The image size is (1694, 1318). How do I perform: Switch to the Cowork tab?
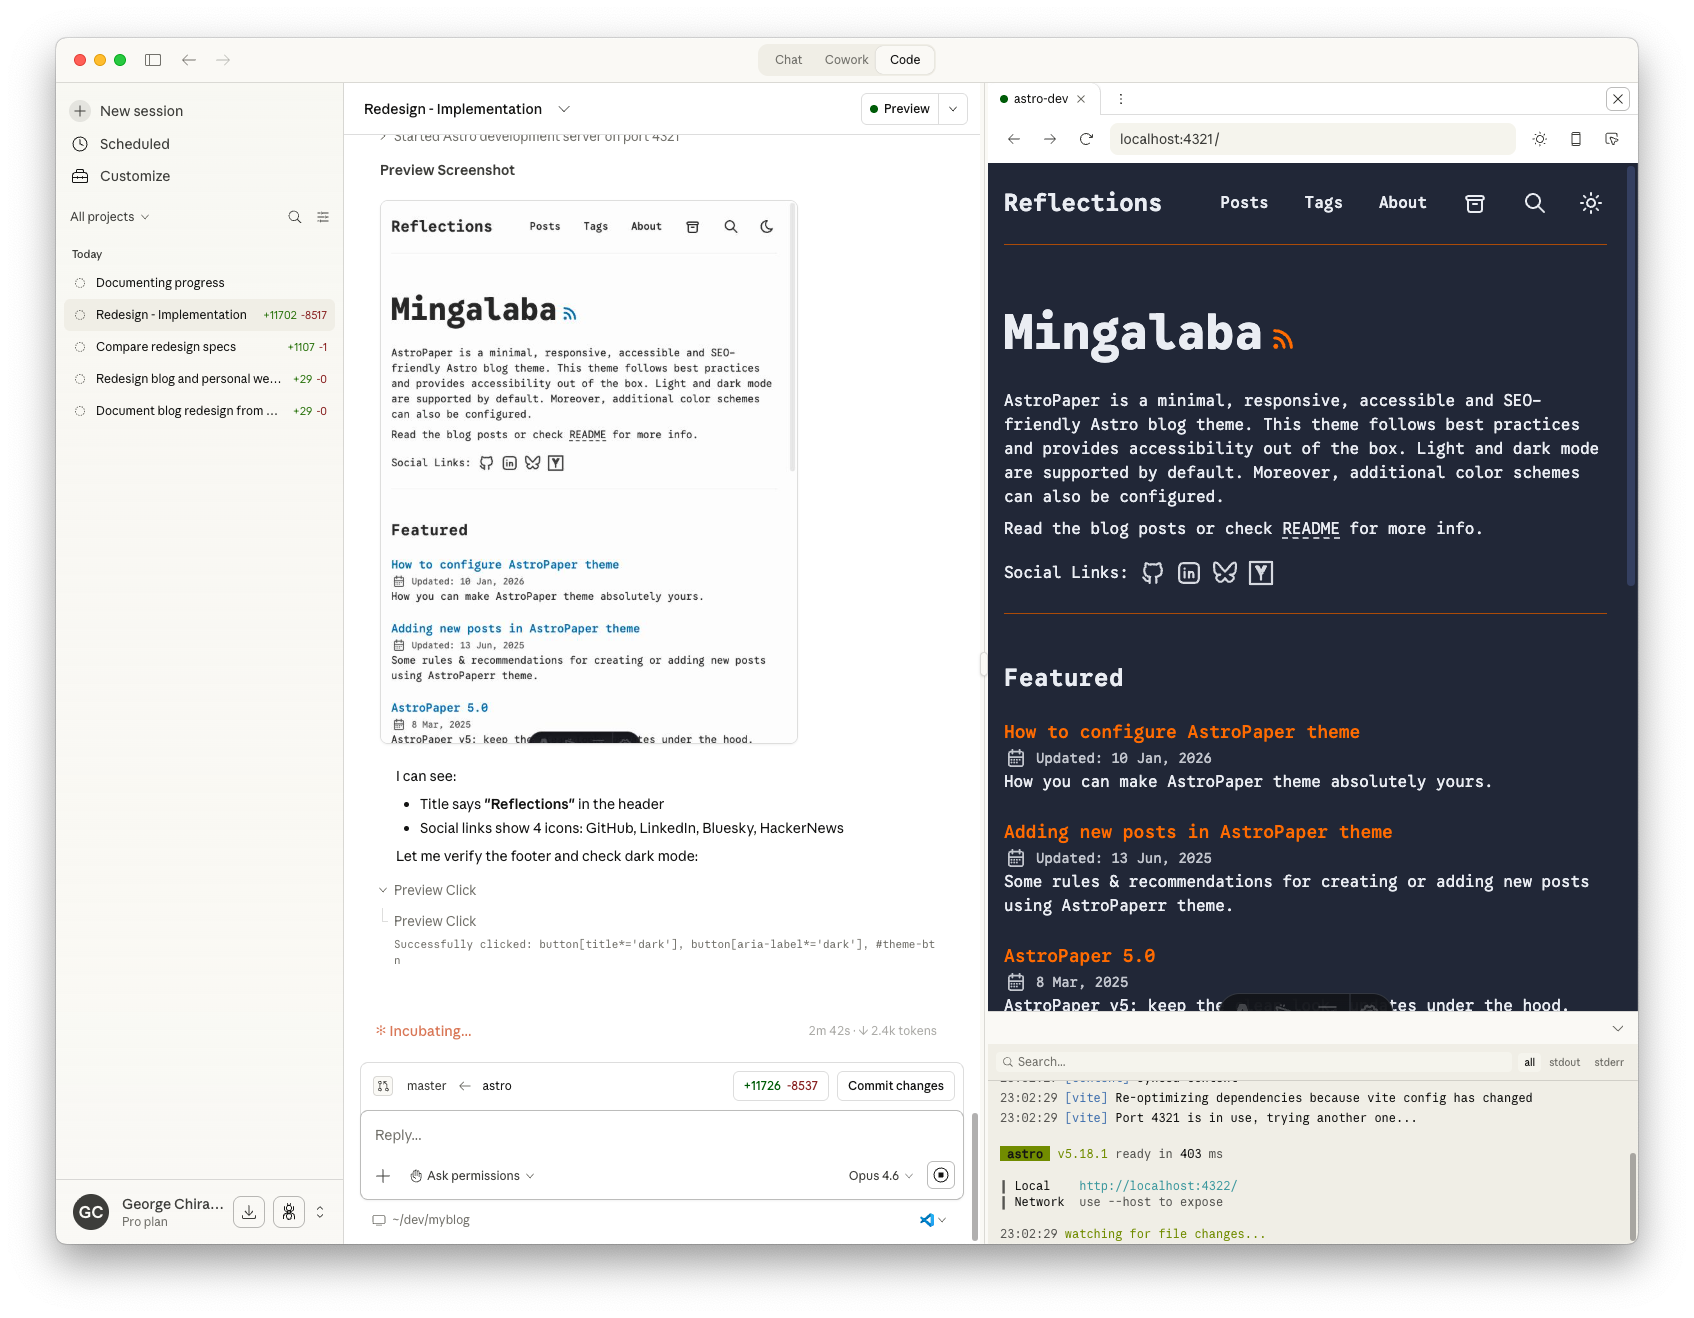(x=846, y=59)
